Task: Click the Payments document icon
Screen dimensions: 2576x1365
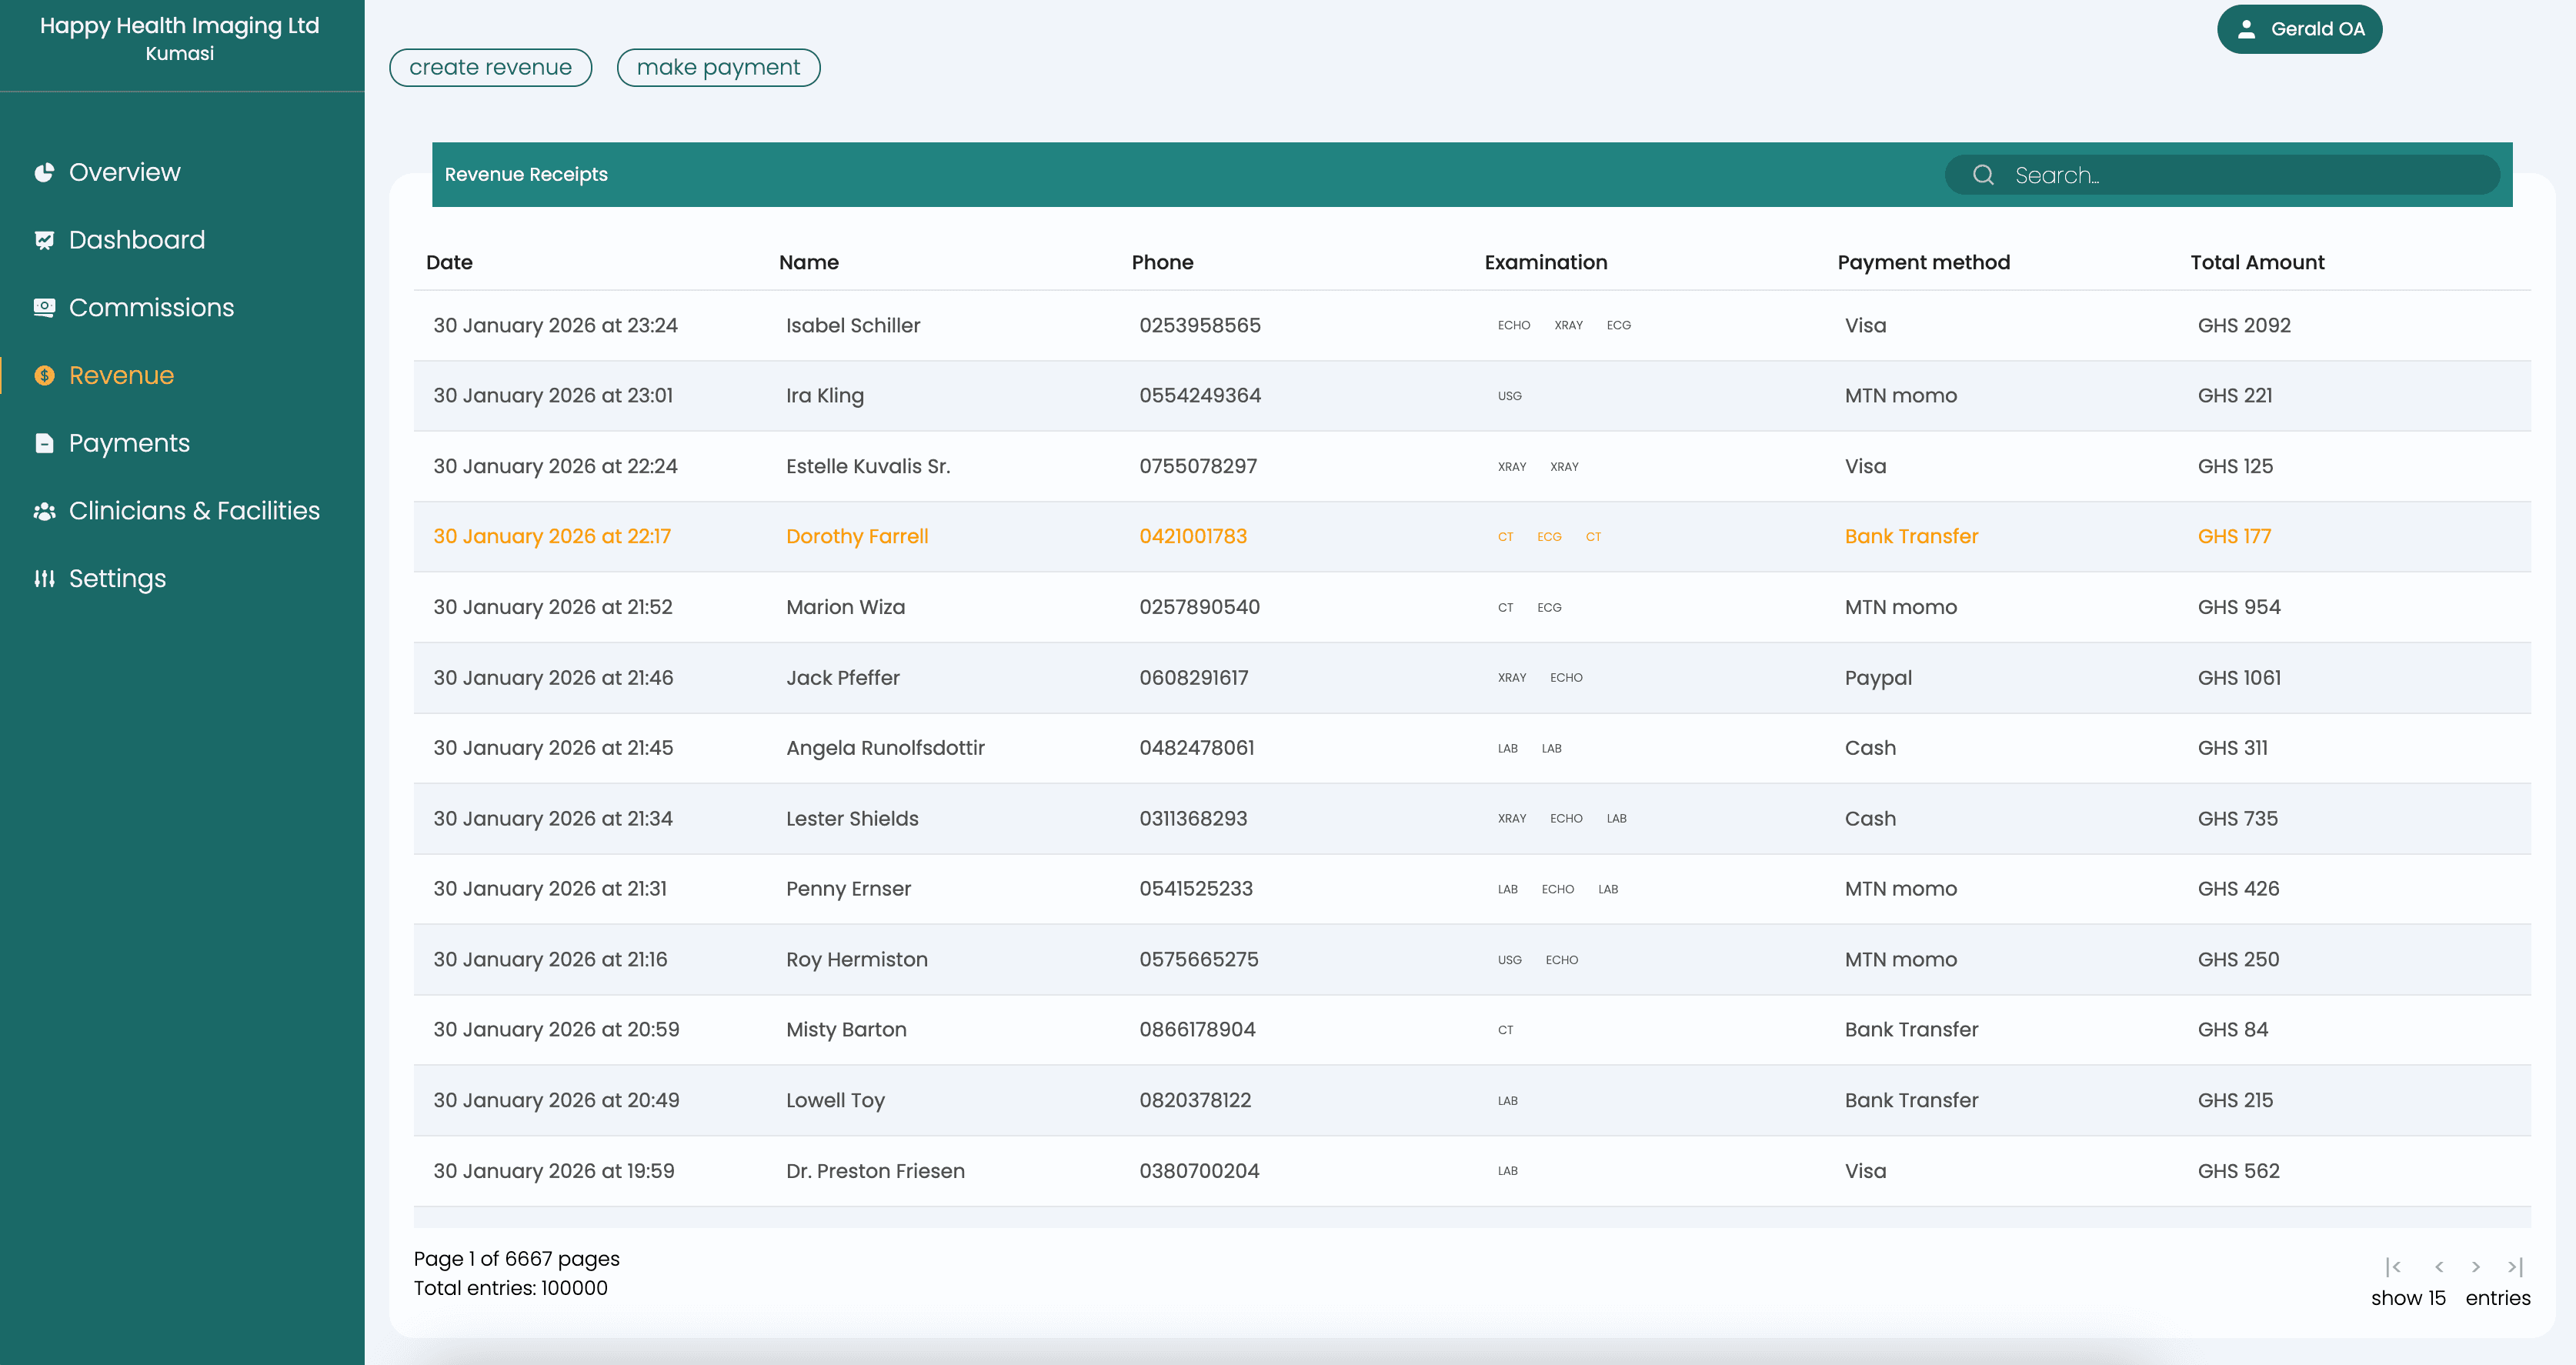Action: click(x=44, y=443)
